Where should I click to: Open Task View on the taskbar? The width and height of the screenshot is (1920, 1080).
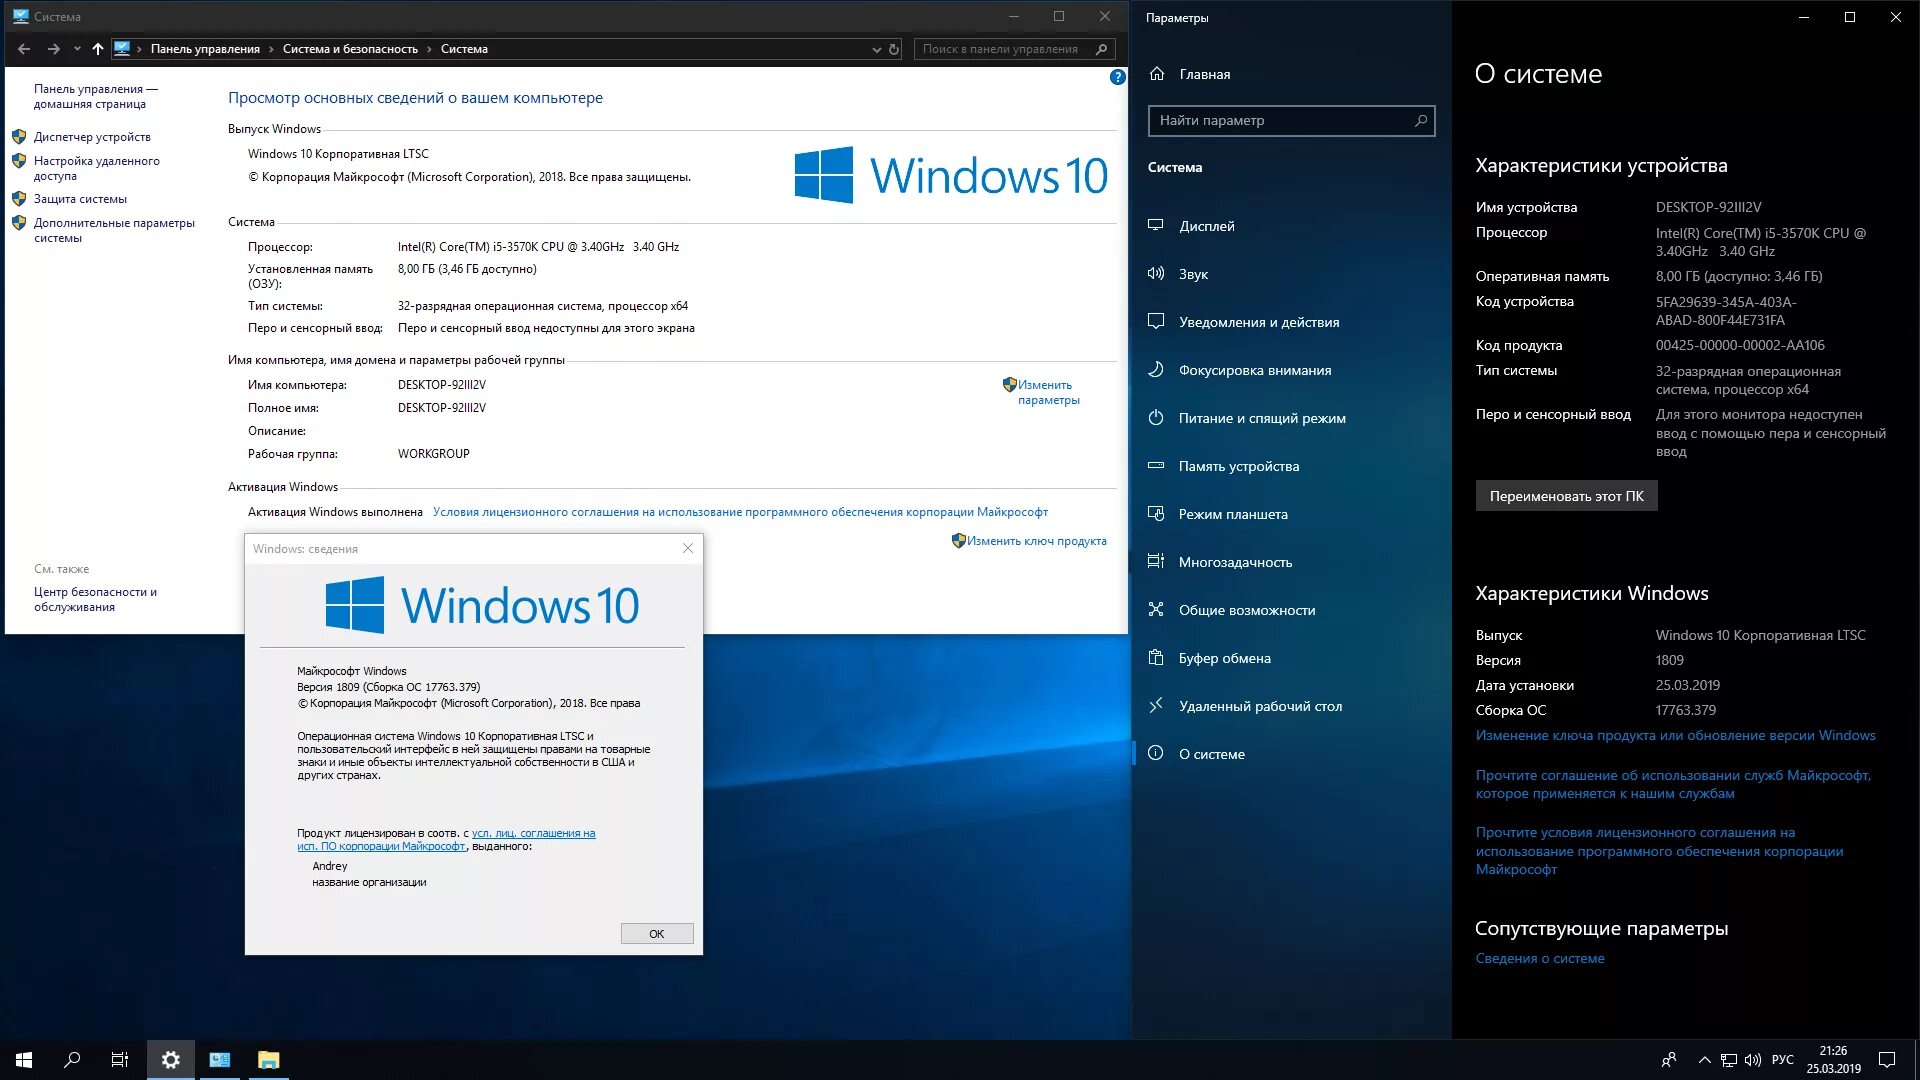[x=119, y=1060]
